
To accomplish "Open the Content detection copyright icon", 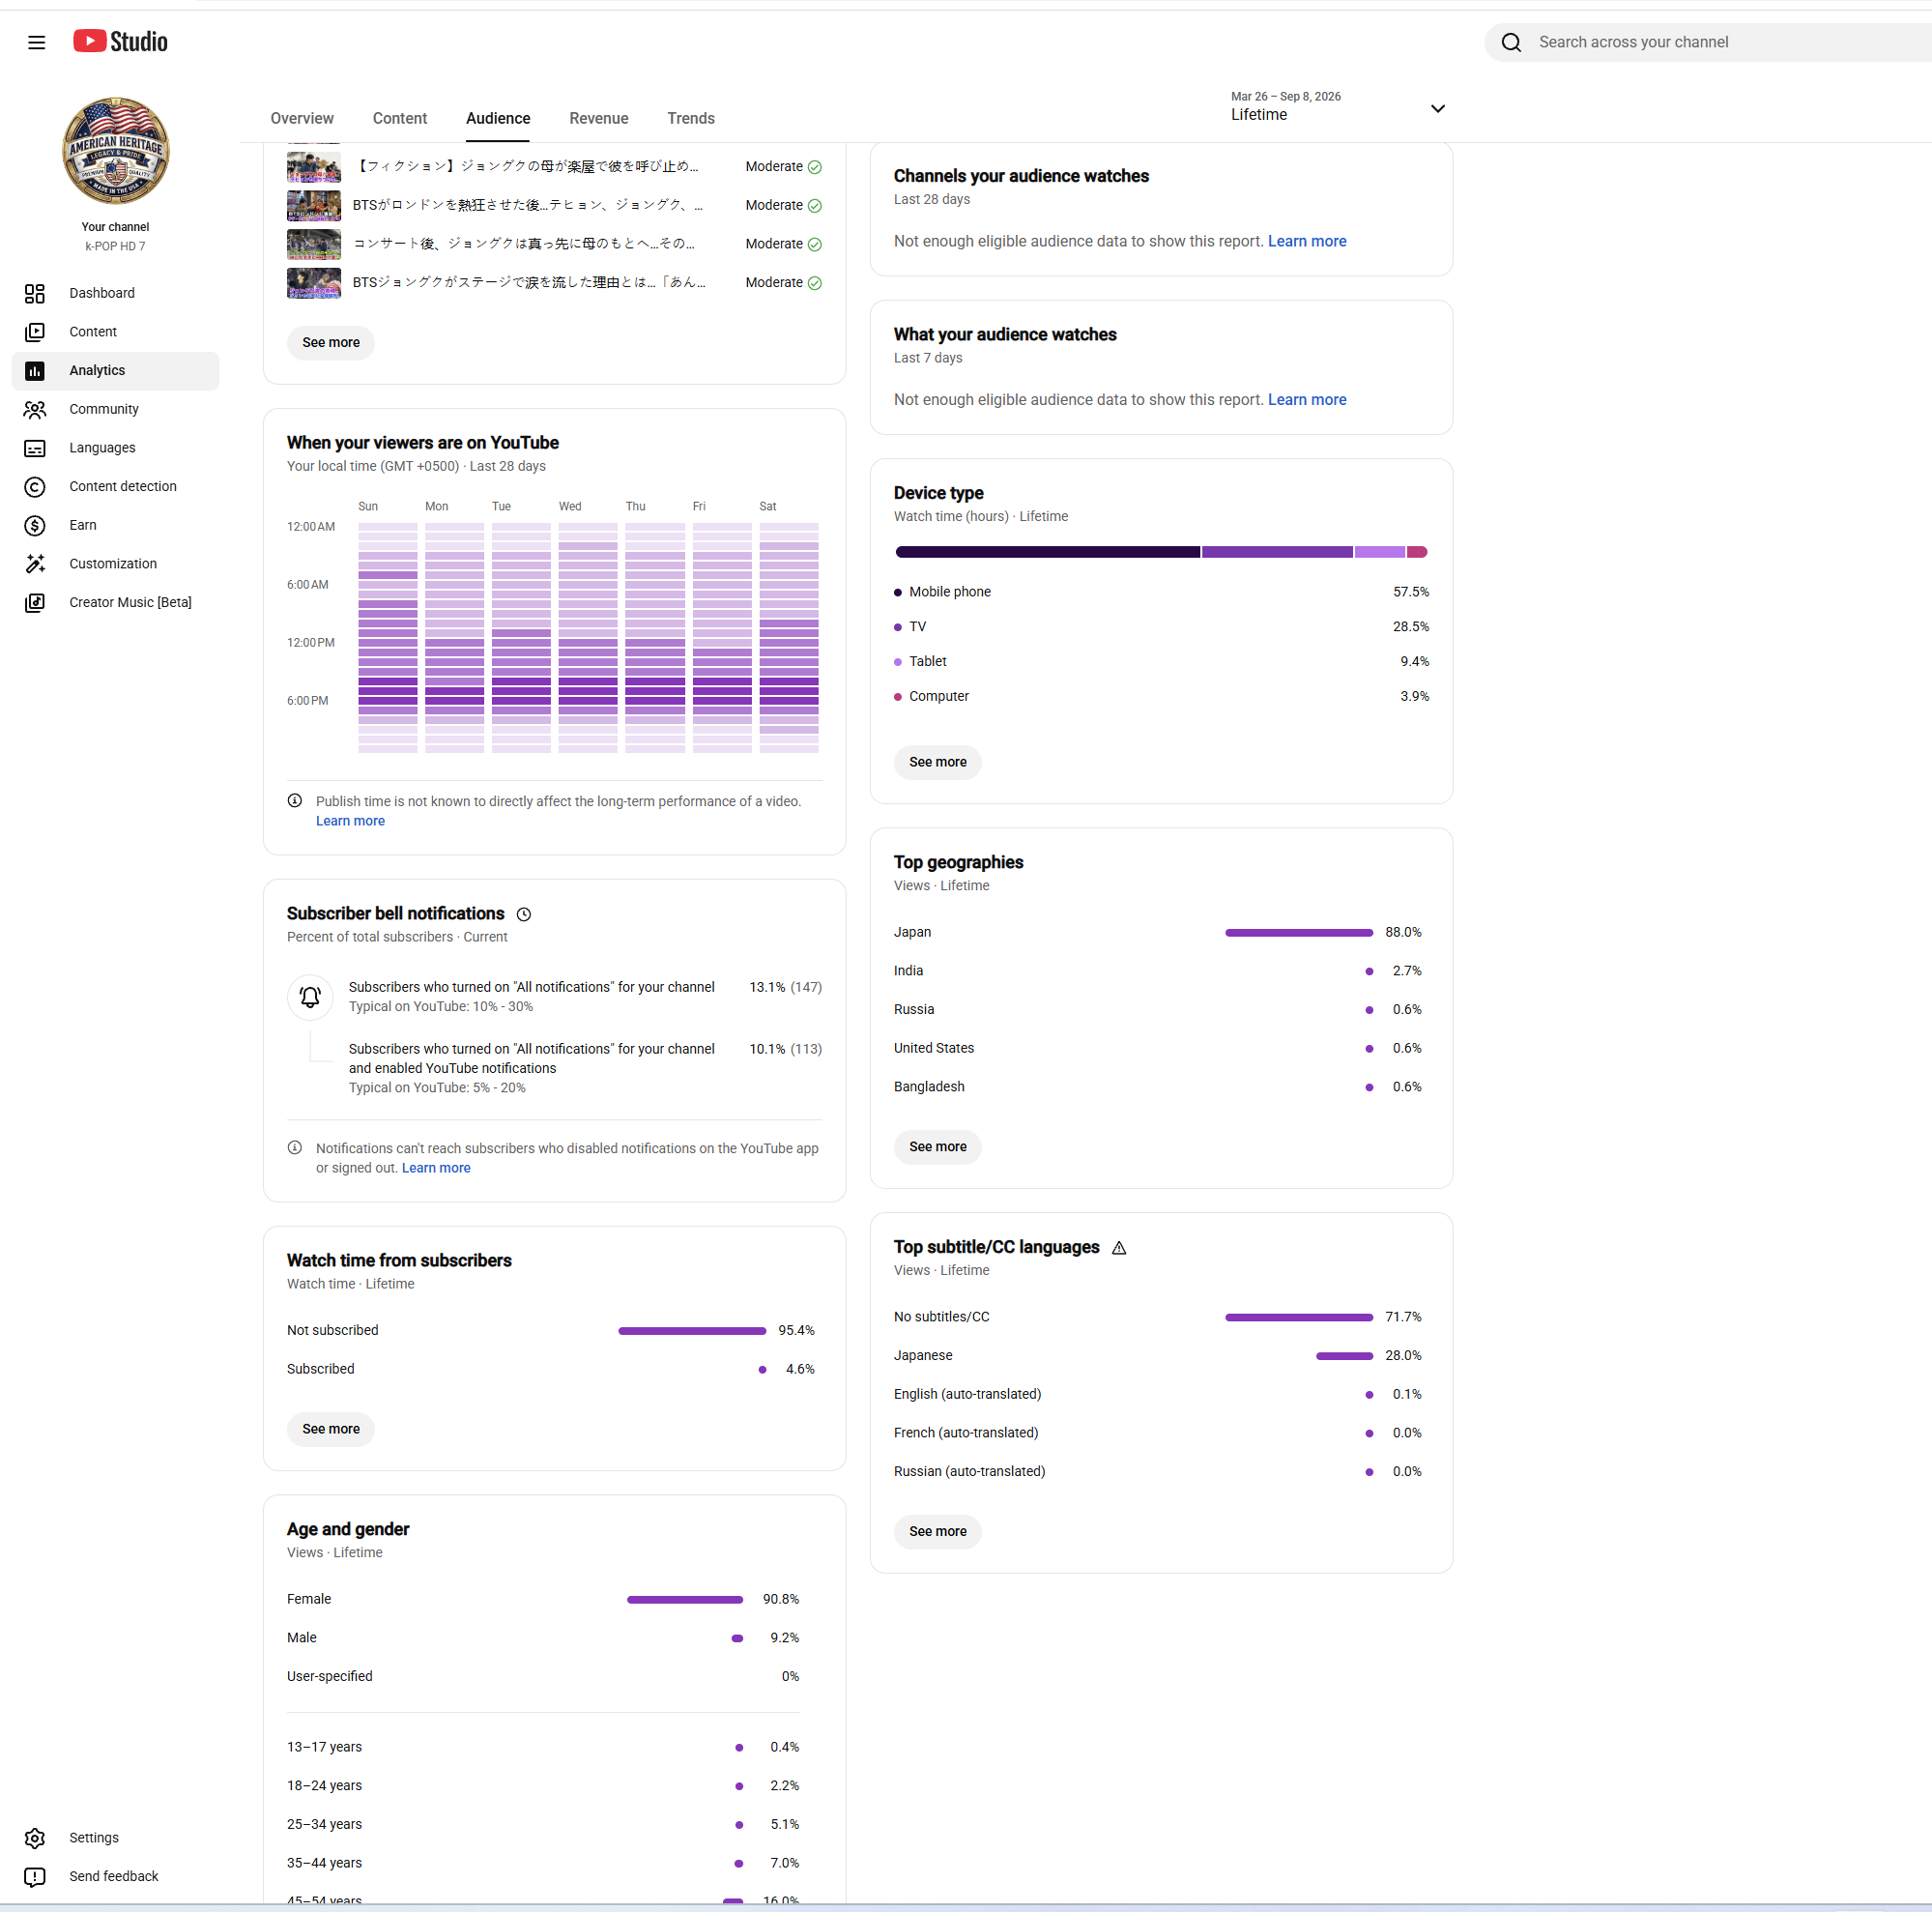I will [35, 487].
